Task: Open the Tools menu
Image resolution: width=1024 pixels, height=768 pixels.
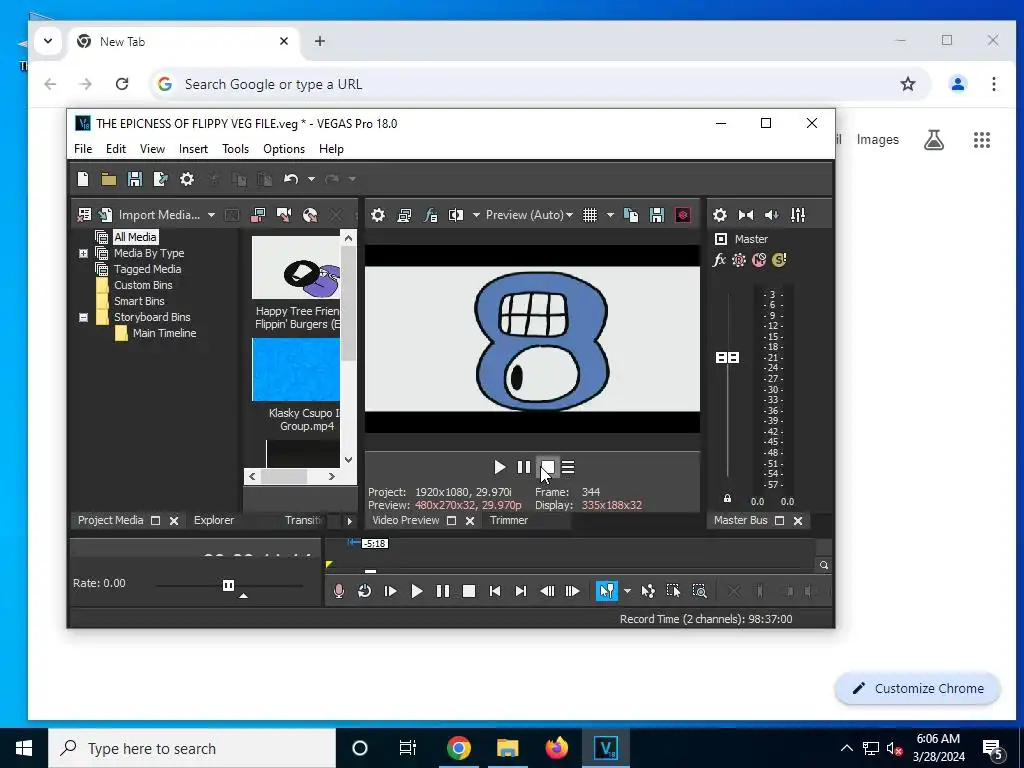Action: [235, 149]
